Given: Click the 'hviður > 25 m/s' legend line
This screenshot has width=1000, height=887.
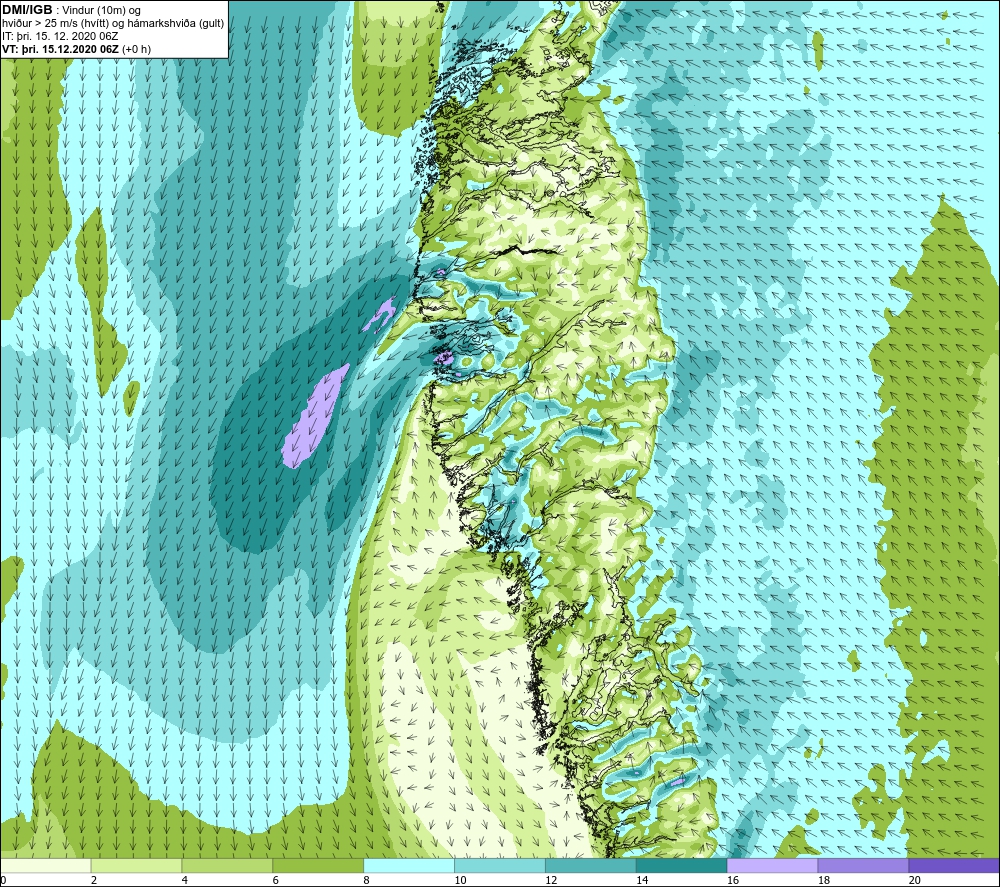Looking at the screenshot, I should pos(113,23).
